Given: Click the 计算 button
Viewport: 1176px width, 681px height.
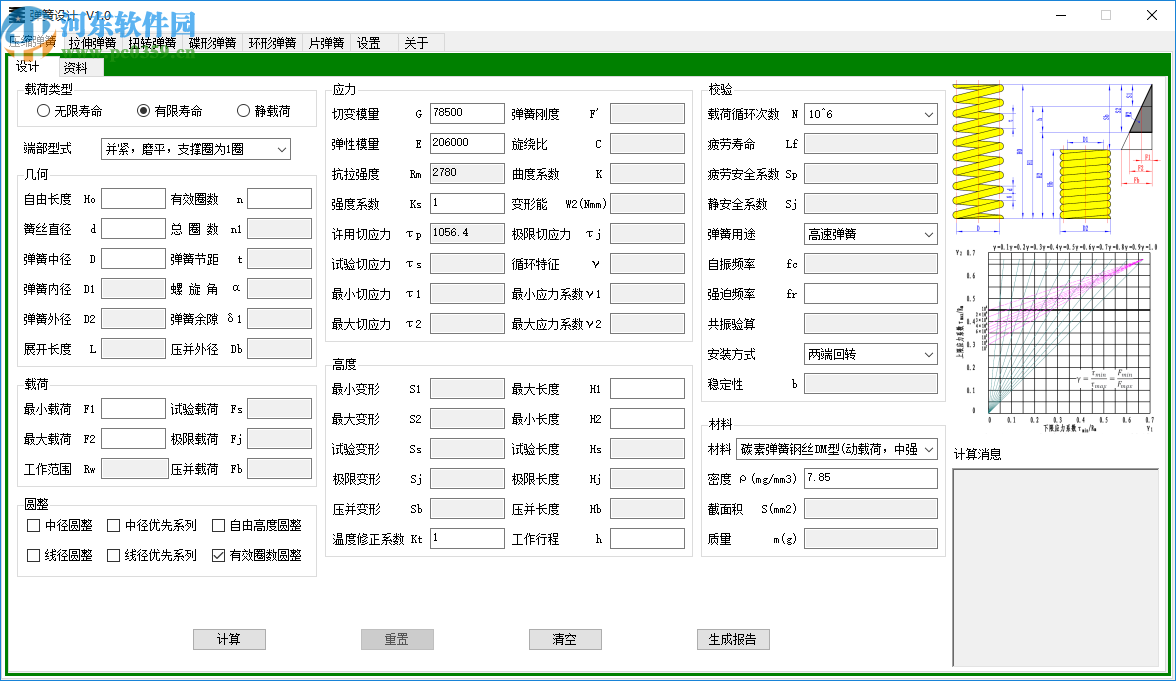Looking at the screenshot, I should pos(229,639).
